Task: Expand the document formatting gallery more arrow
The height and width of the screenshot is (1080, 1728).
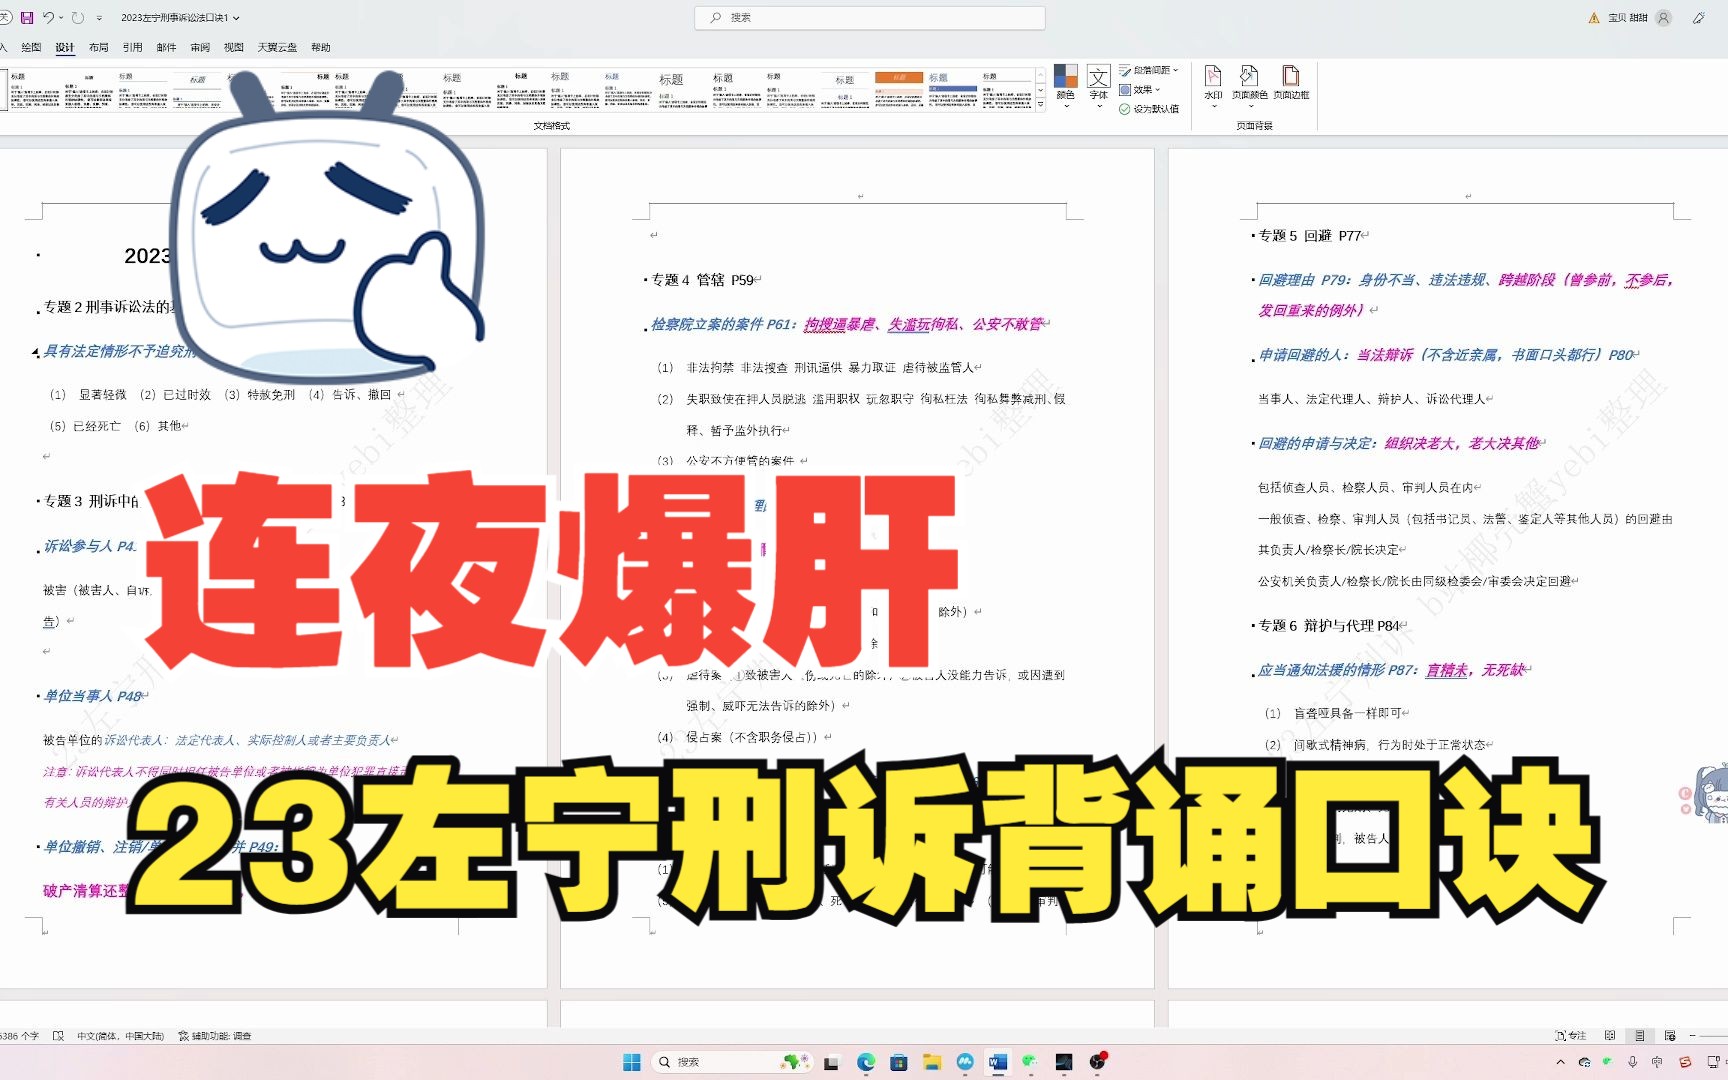Action: 1040,104
